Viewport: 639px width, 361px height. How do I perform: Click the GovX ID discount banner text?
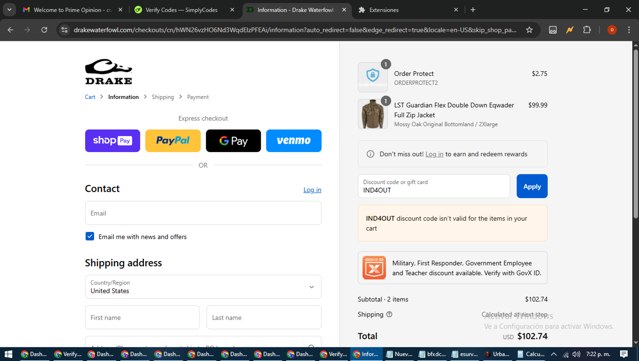[x=467, y=268]
